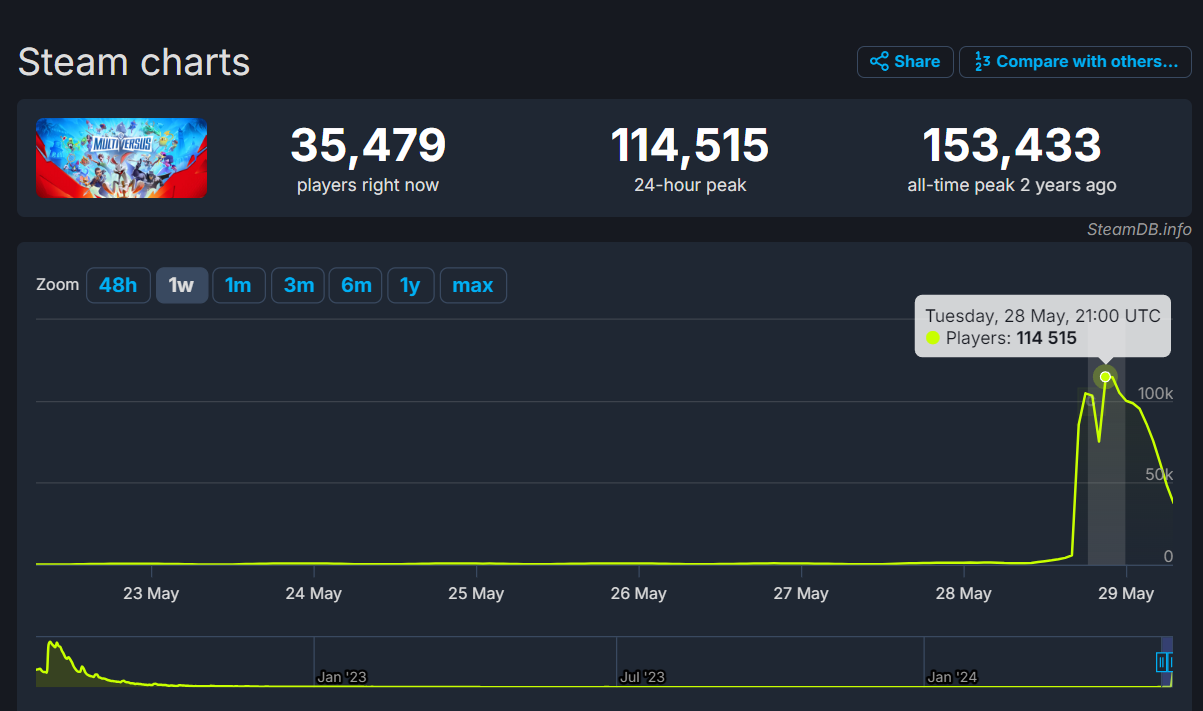Image resolution: width=1203 pixels, height=711 pixels.
Task: Click the 50k y-axis label
Action: [1159, 474]
